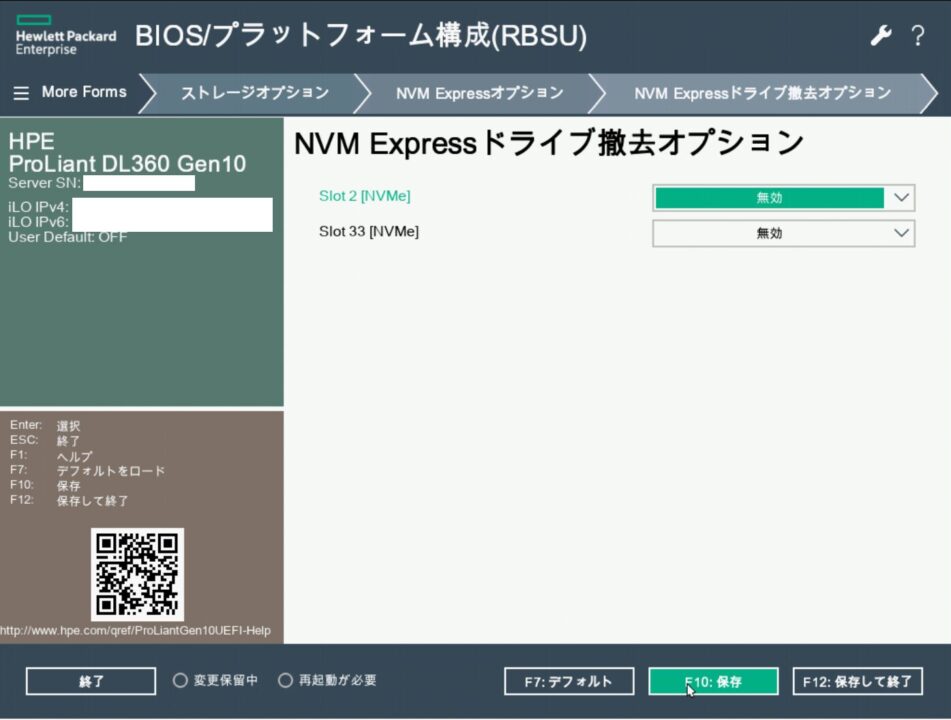951x720 pixels.
Task: Go to NVM Expressオプション breadcrumb
Action: click(x=479, y=93)
